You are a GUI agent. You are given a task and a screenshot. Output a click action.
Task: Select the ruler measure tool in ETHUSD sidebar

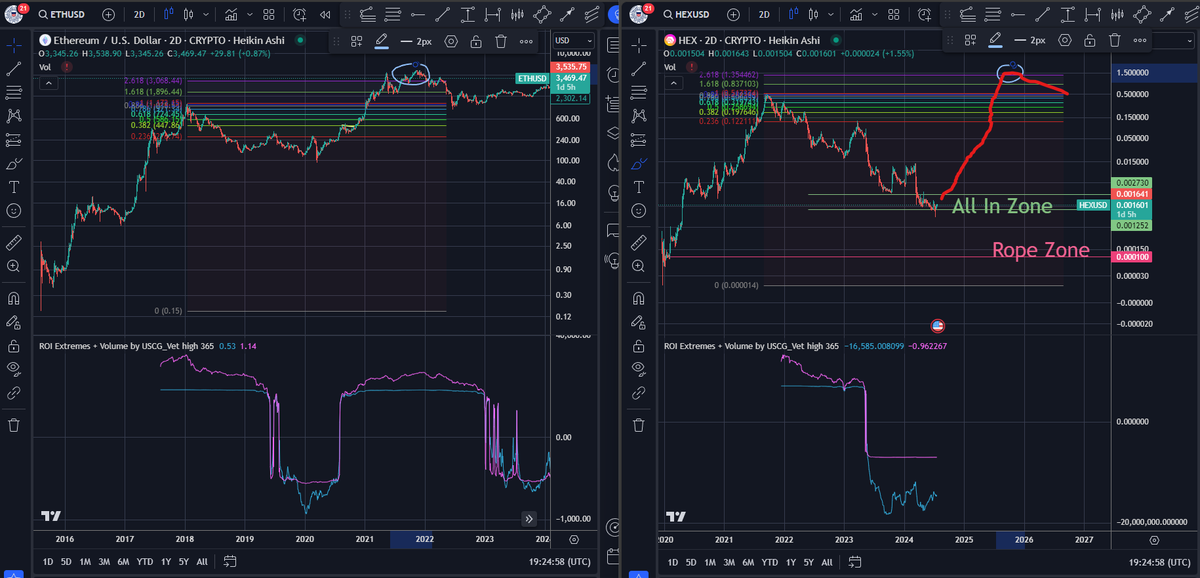point(14,242)
